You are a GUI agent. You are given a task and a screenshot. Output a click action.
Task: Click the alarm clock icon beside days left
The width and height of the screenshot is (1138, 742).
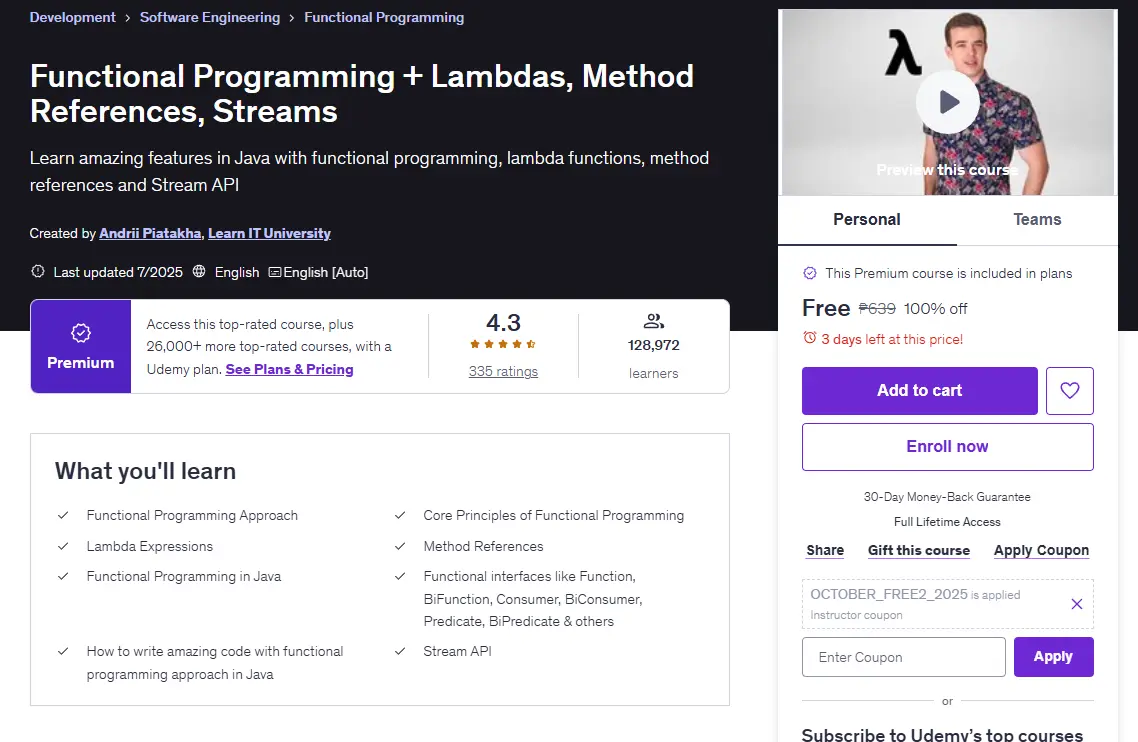(x=809, y=338)
